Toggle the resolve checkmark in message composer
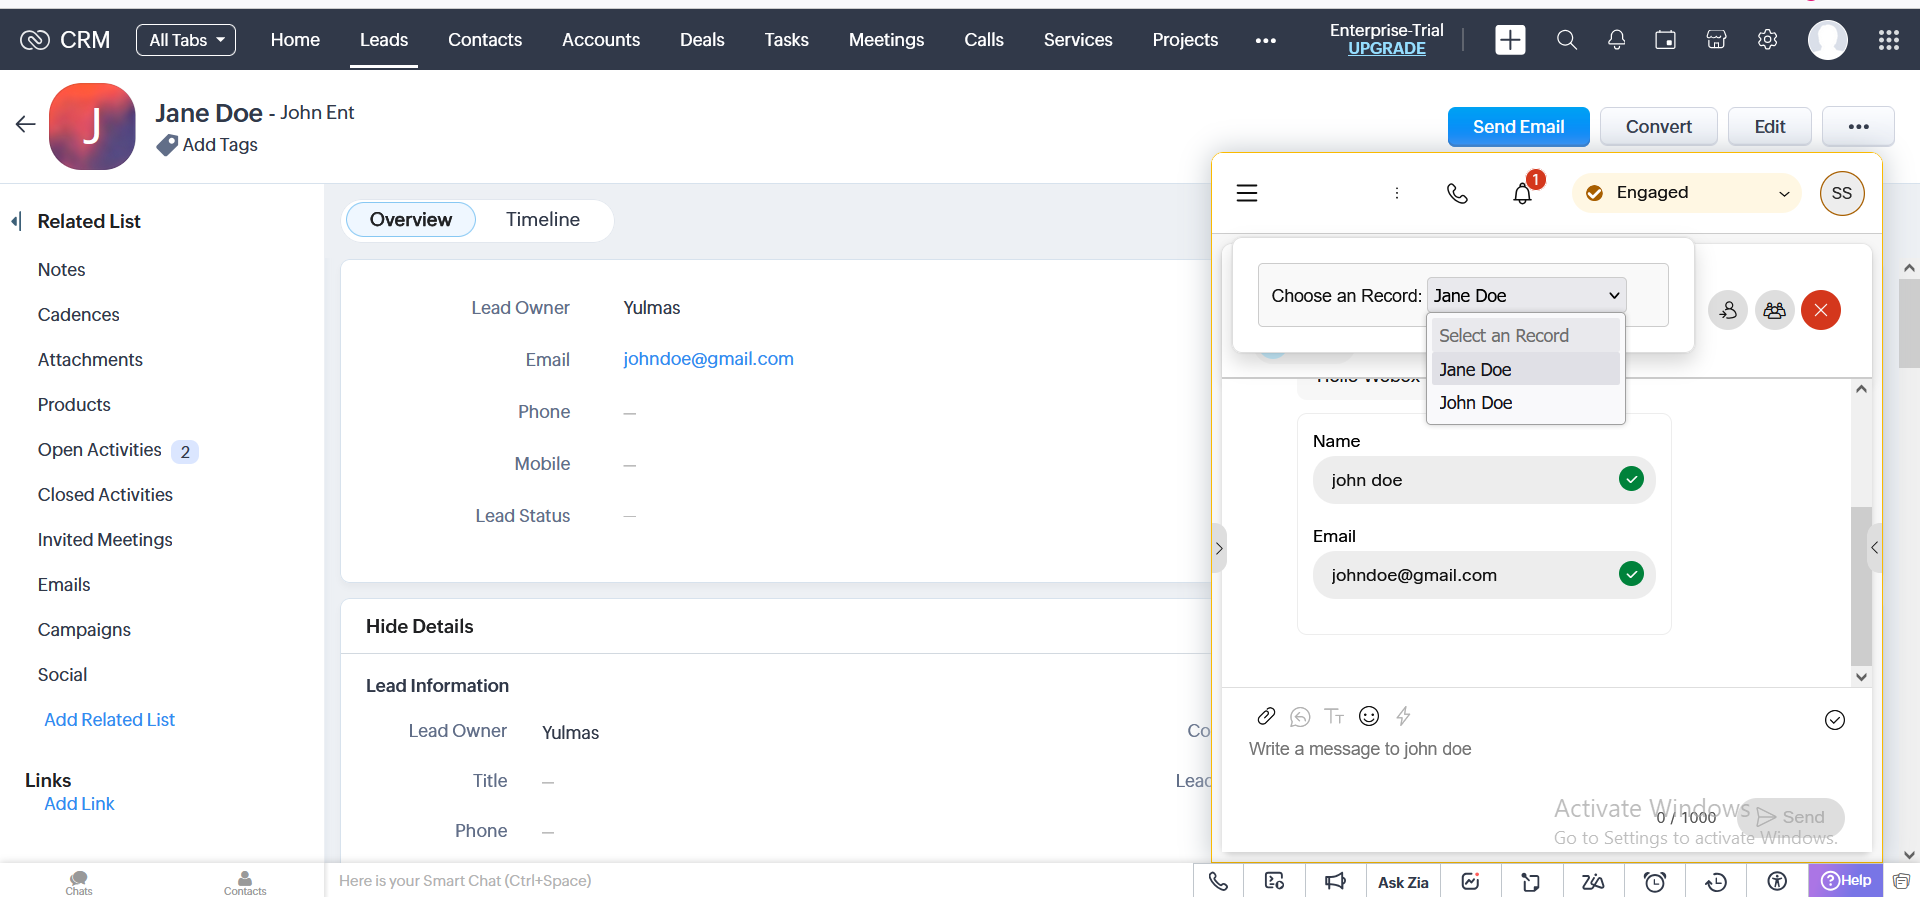Screen dimensions: 1920x897 pos(1835,720)
